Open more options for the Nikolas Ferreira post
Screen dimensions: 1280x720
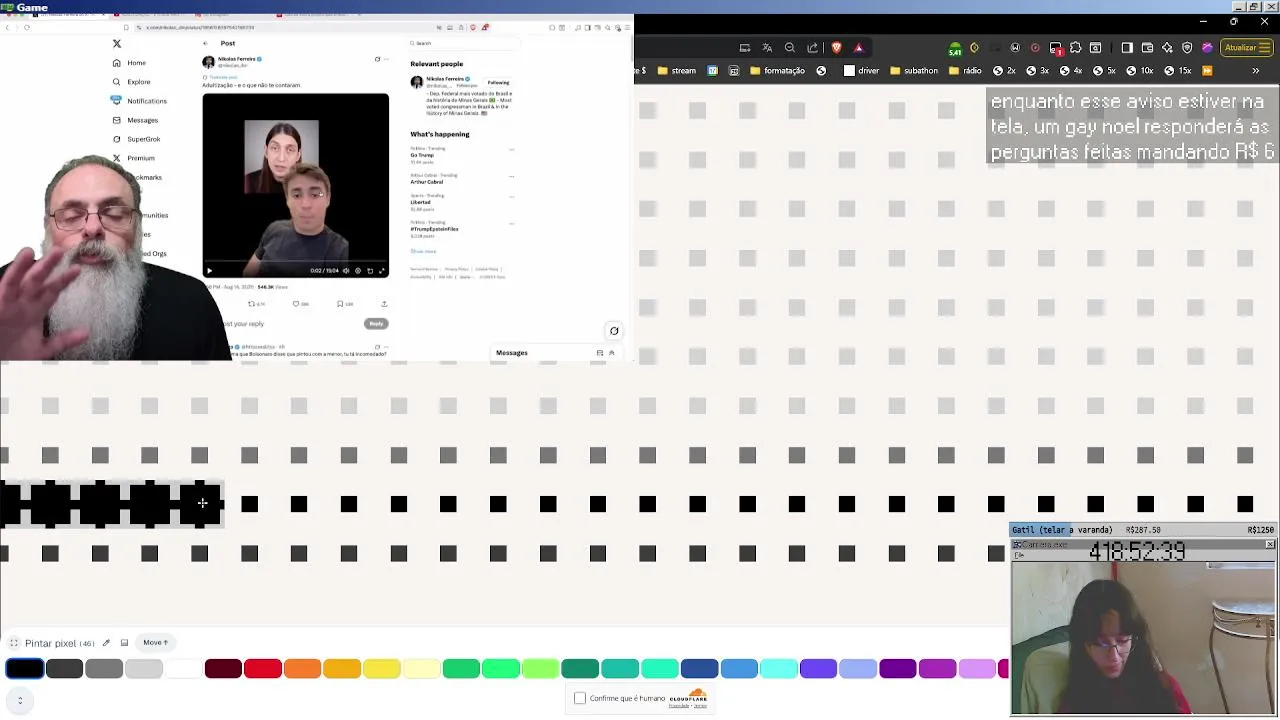tap(386, 59)
